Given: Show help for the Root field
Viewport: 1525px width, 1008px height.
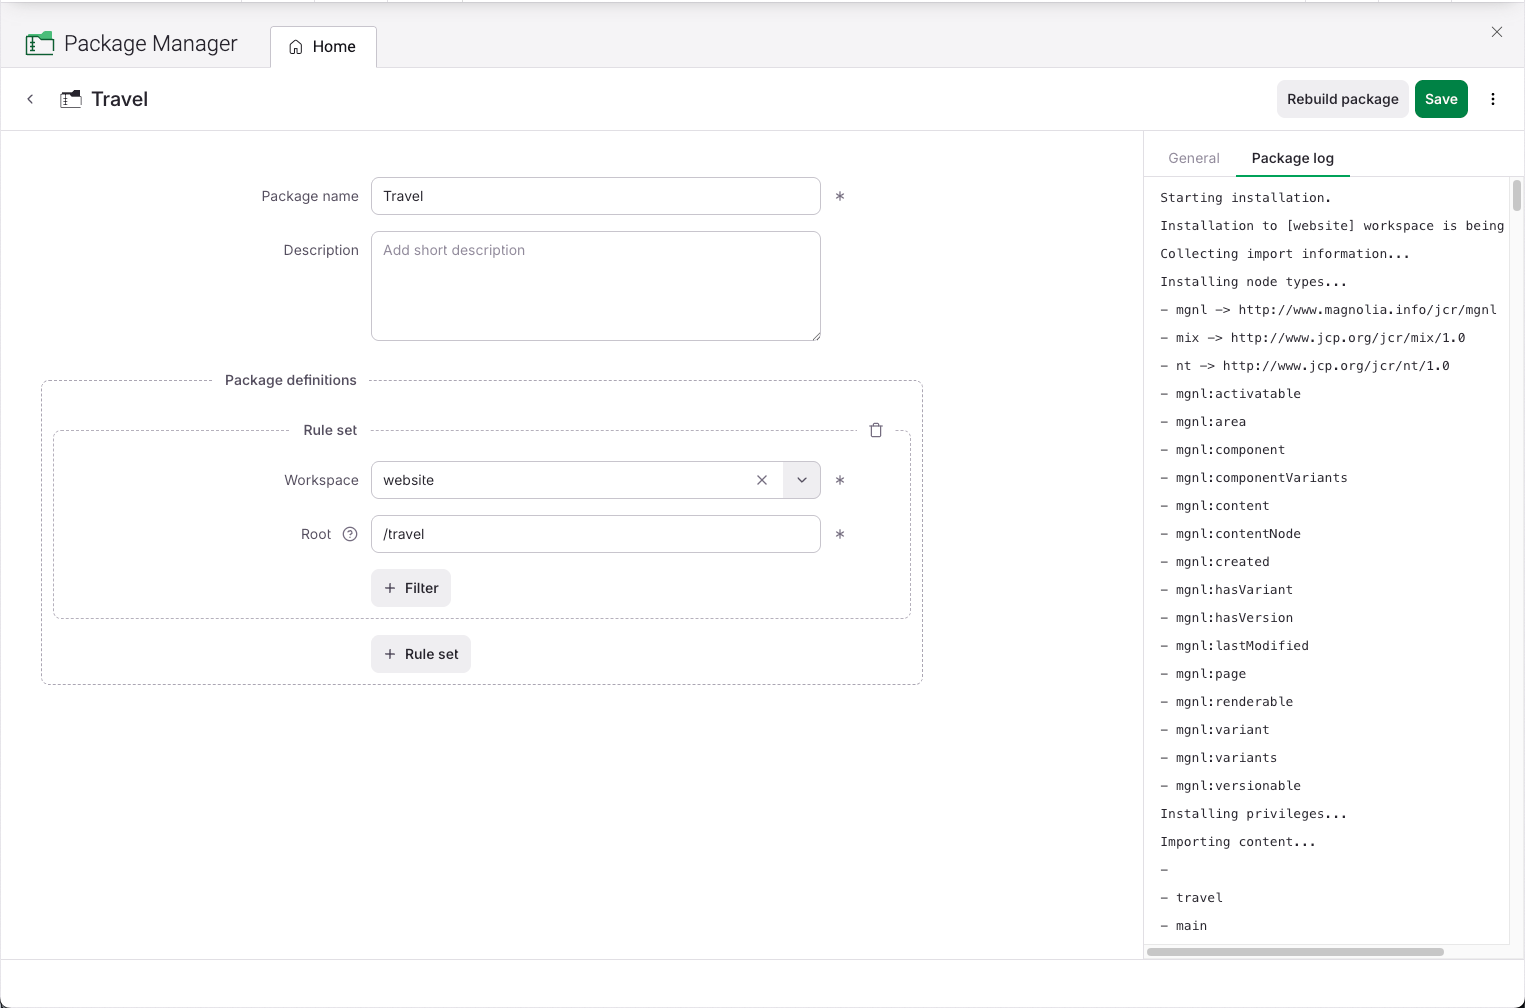Looking at the screenshot, I should coord(350,534).
